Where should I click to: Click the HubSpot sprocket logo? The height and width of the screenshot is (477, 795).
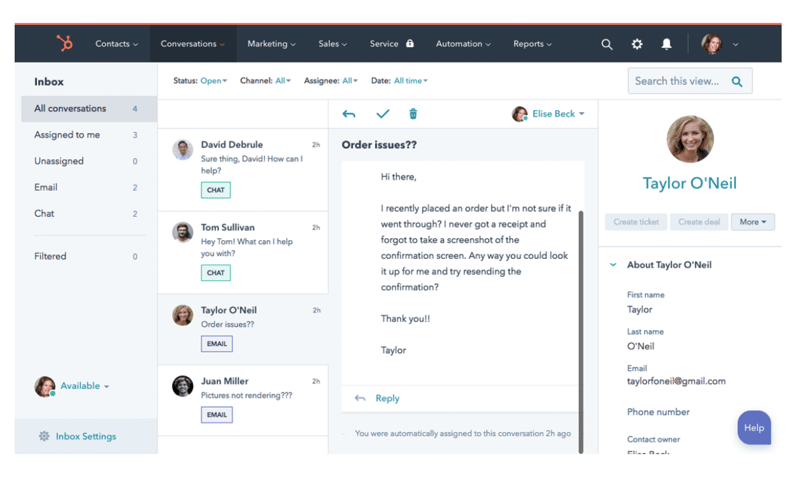pos(65,43)
